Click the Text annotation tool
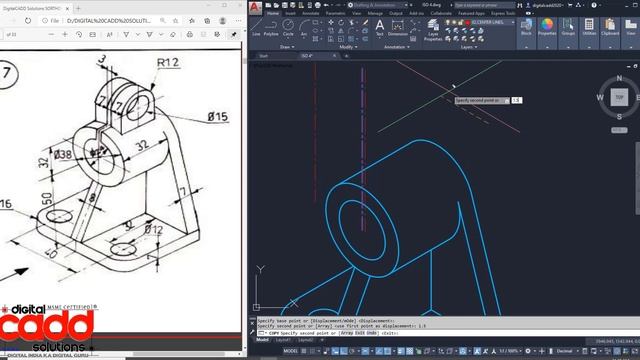 [x=380, y=28]
